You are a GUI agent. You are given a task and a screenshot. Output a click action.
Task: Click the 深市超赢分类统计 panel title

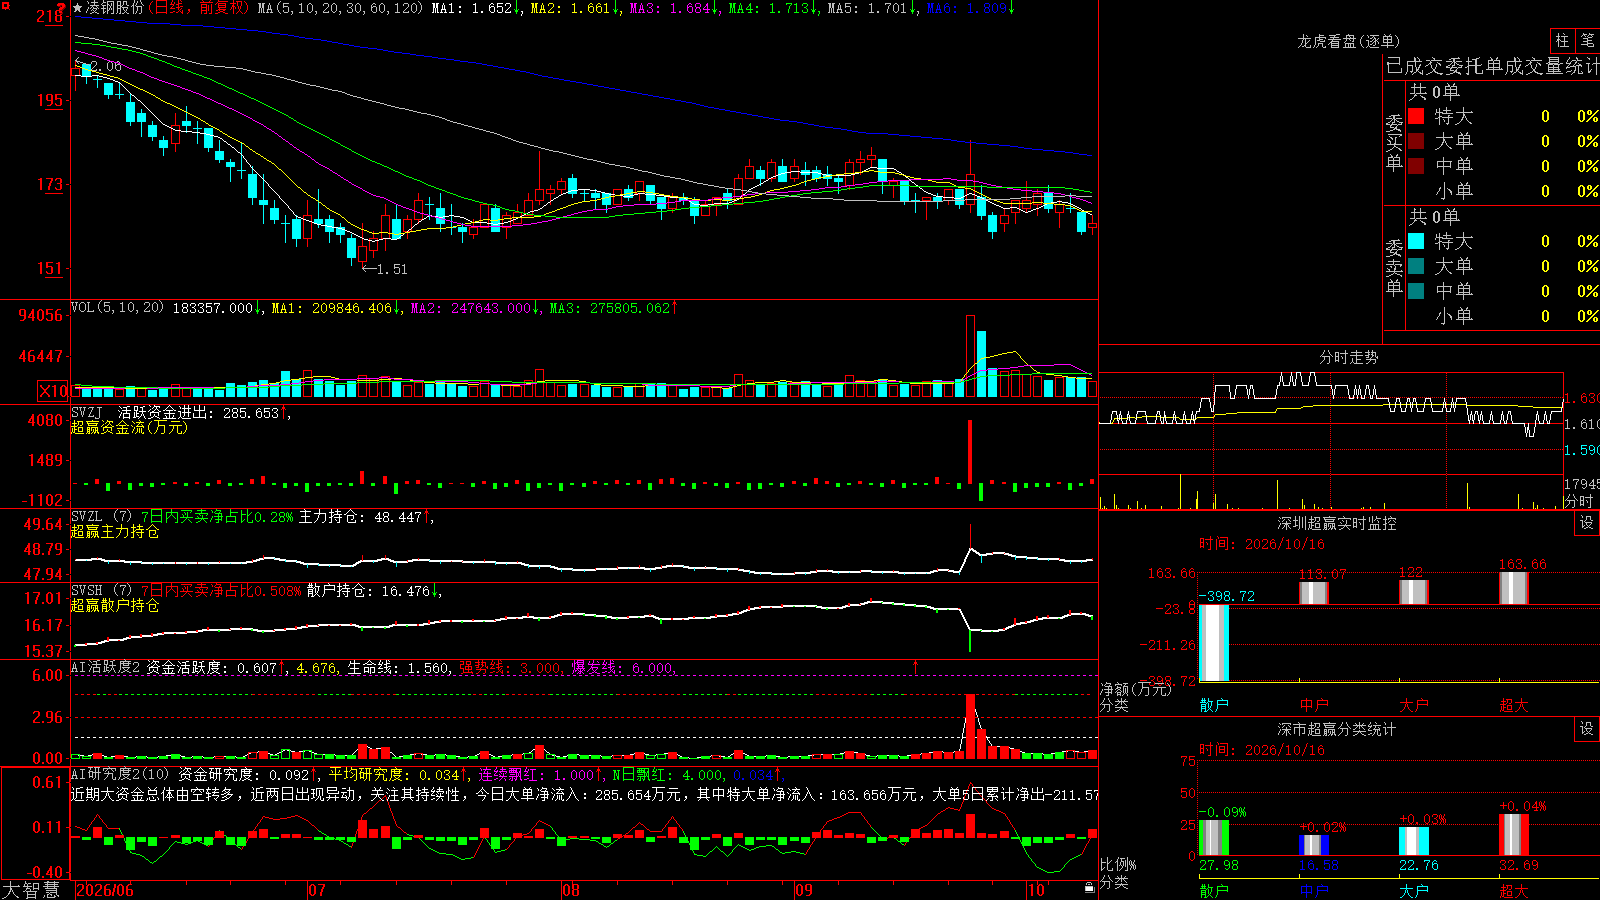point(1336,729)
